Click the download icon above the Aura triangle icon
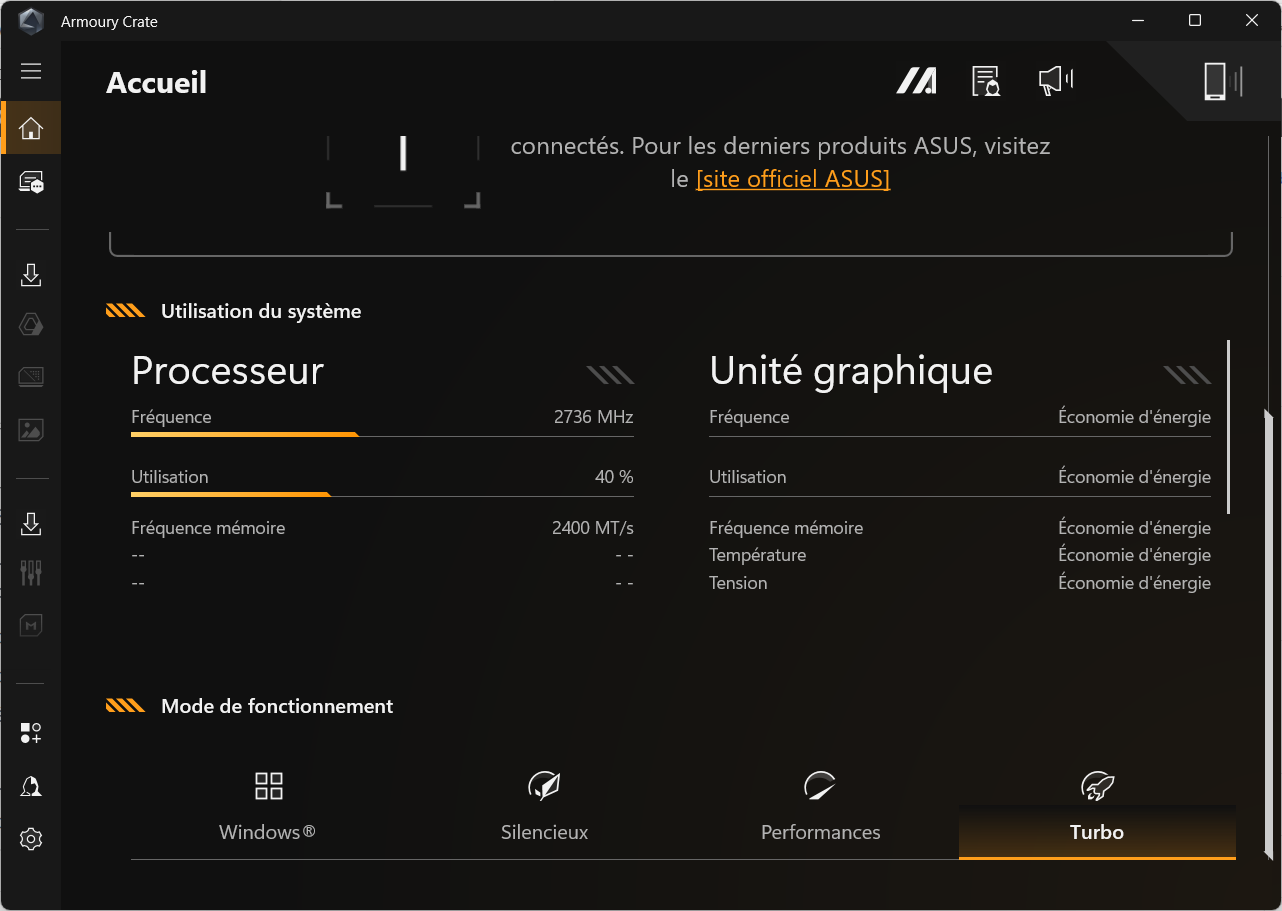Image resolution: width=1282 pixels, height=911 pixels. 31,275
